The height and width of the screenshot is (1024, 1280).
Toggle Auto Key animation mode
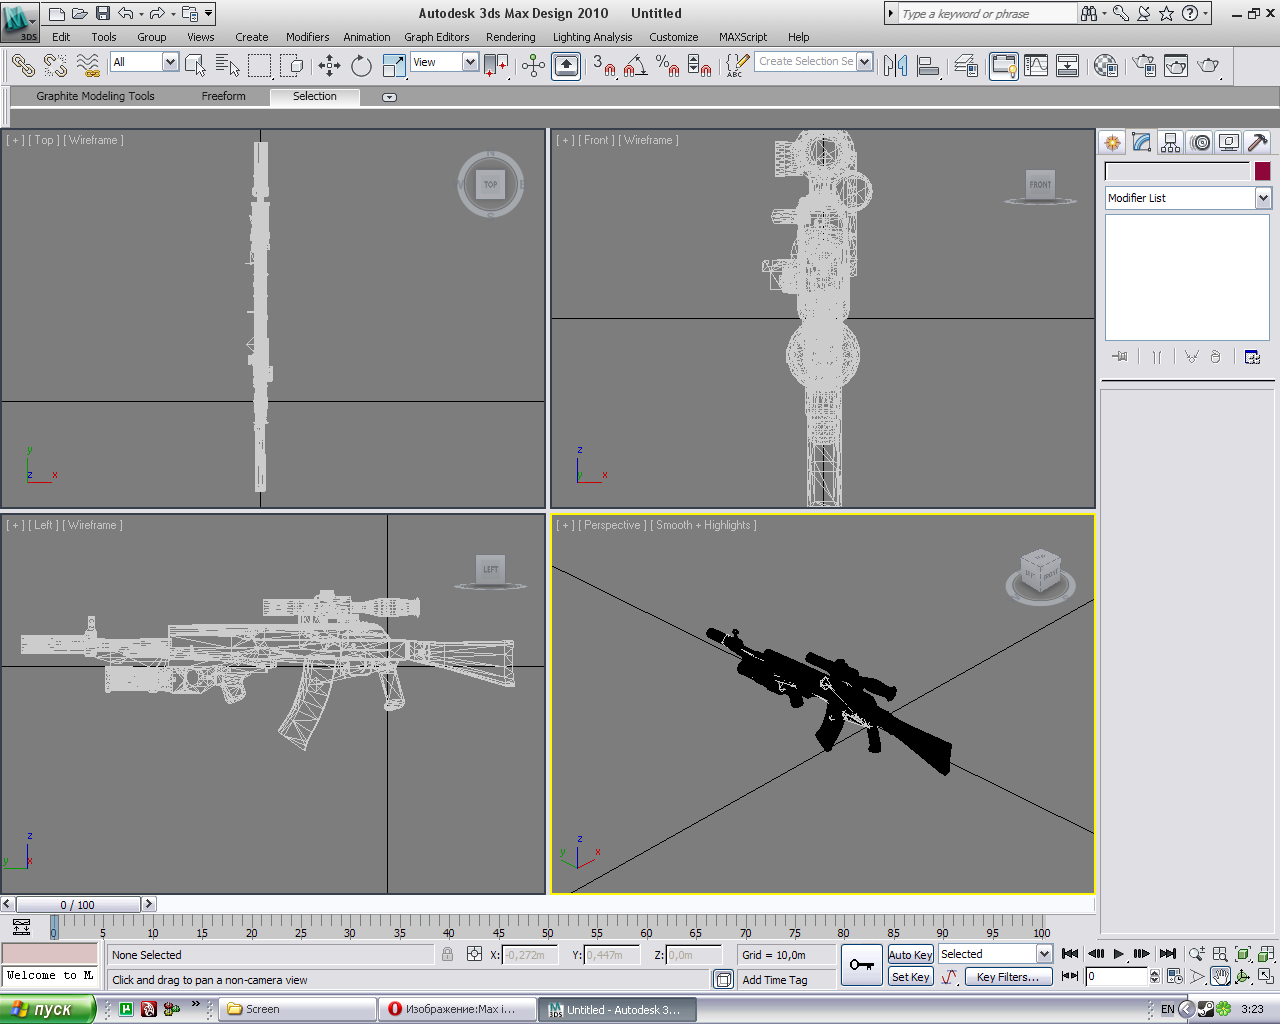(x=910, y=955)
